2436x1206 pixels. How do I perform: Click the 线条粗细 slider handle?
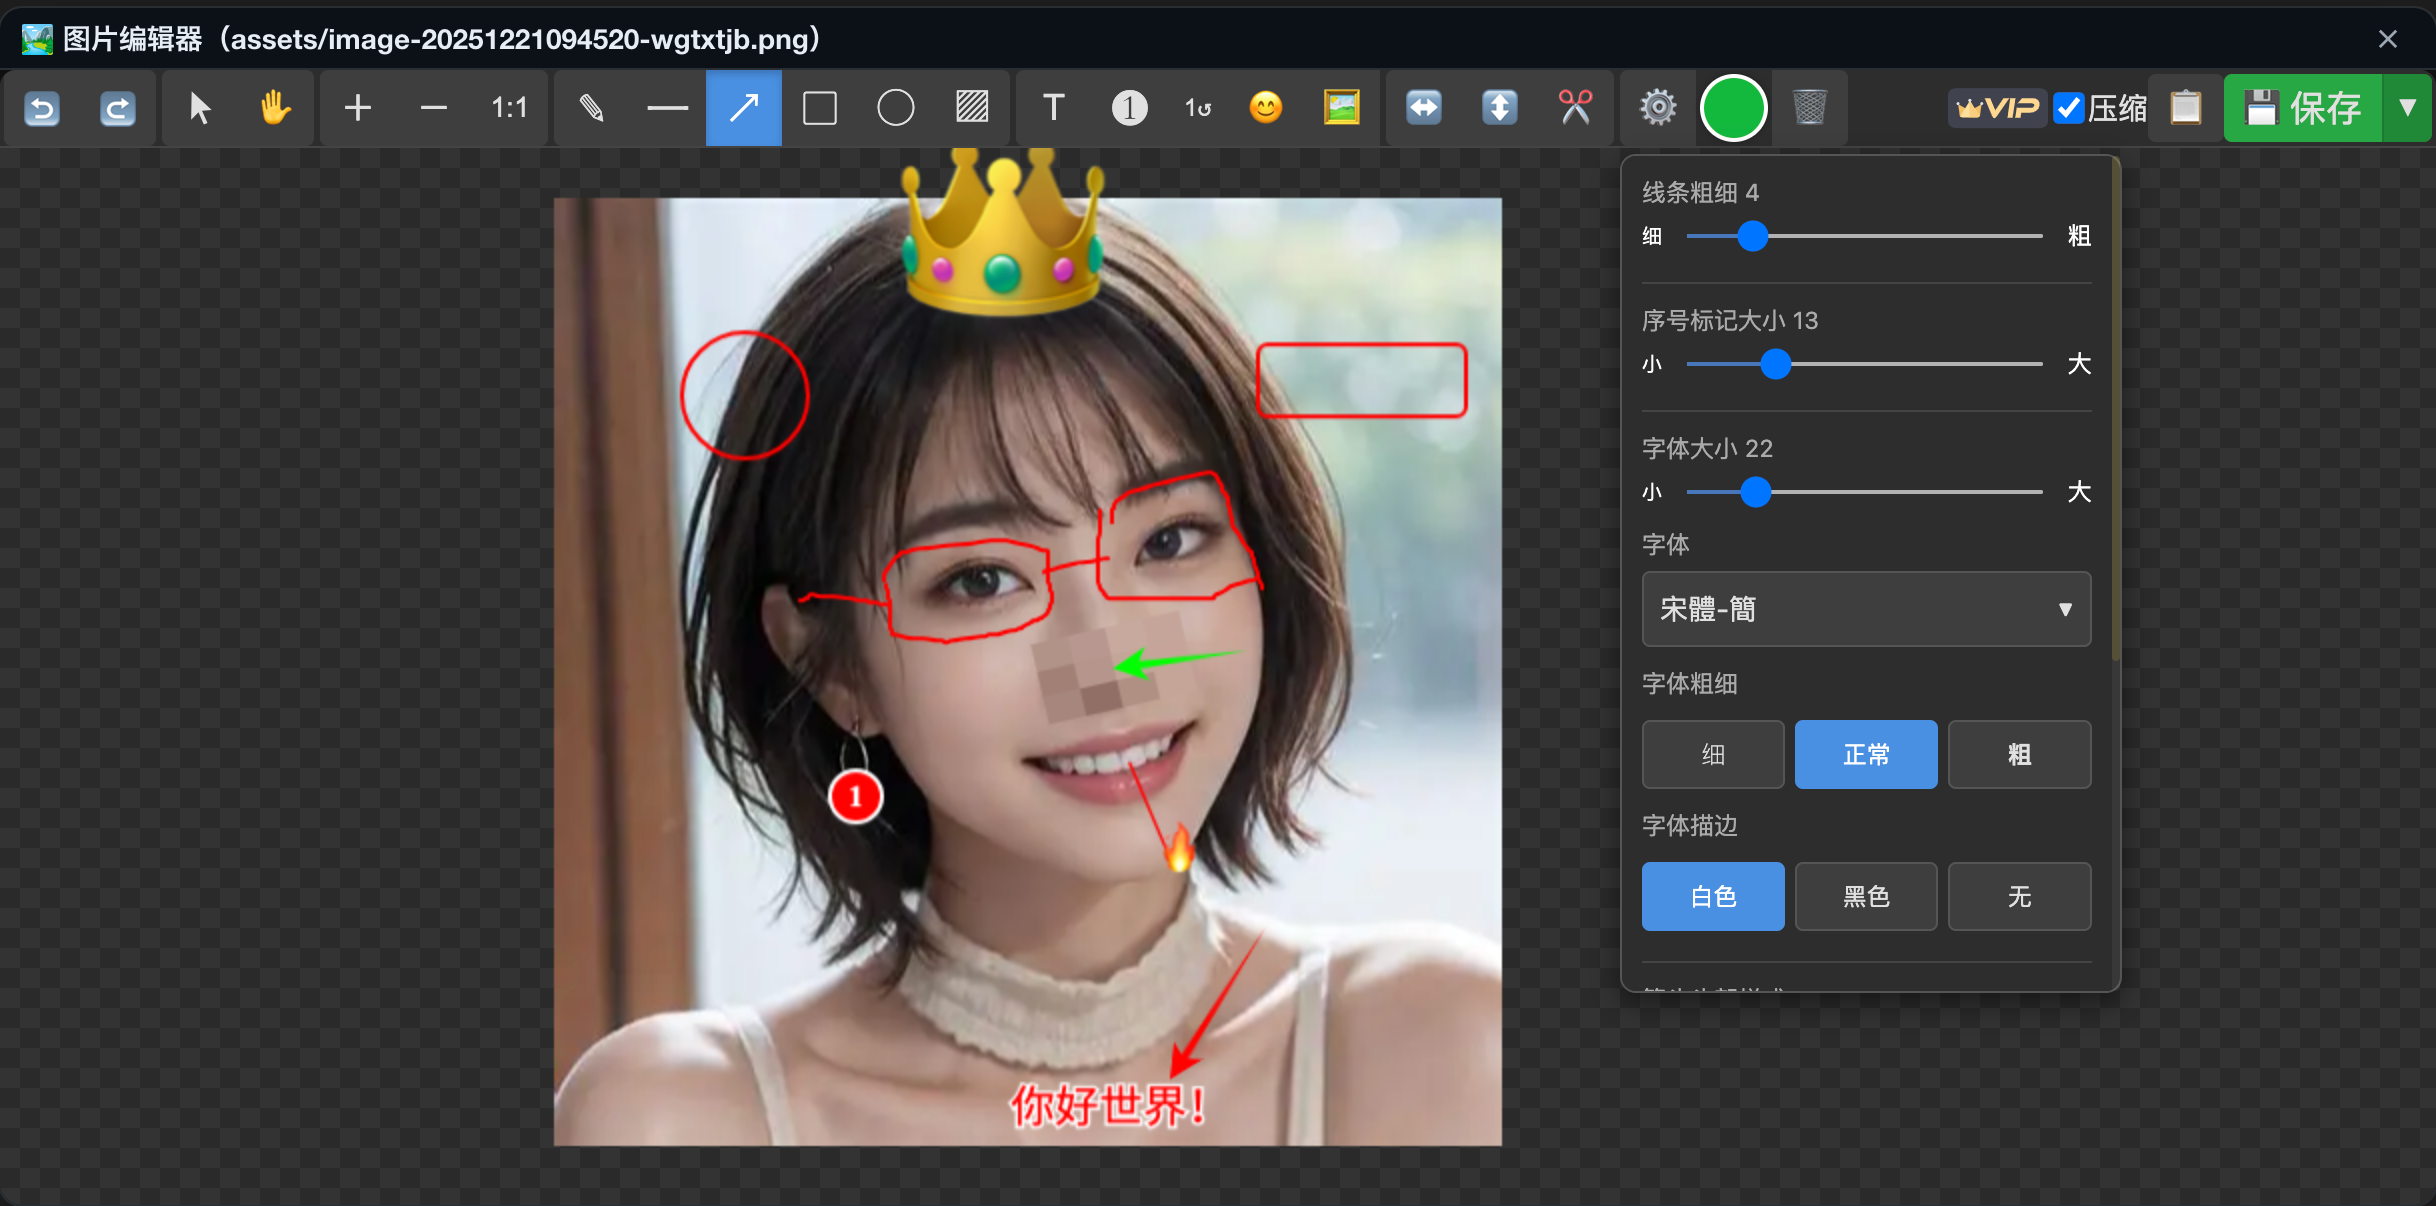click(1752, 236)
